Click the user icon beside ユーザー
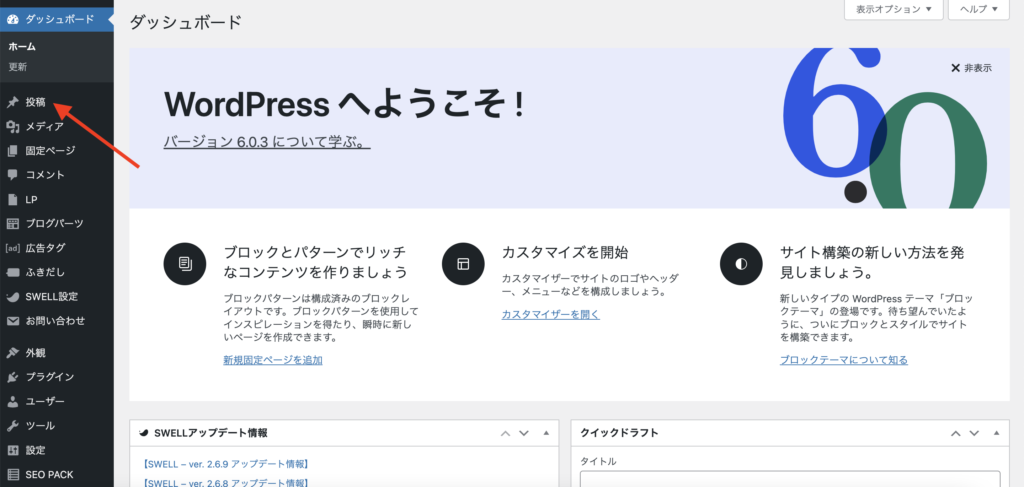 click(x=12, y=401)
